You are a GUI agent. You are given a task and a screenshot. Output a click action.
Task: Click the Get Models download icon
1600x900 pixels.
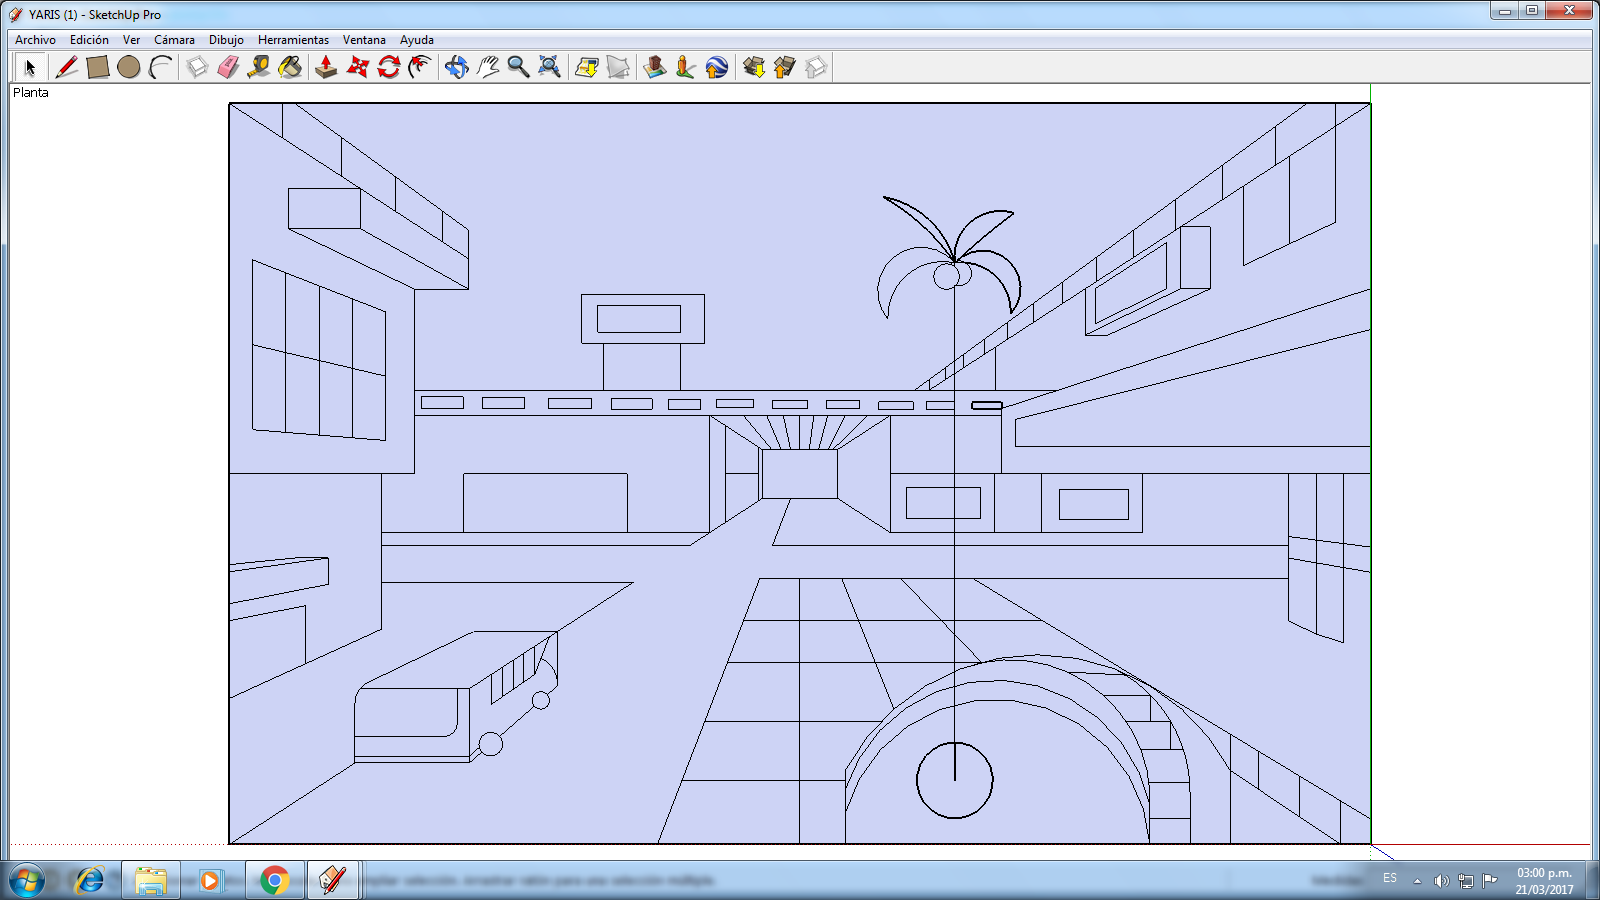(x=754, y=67)
